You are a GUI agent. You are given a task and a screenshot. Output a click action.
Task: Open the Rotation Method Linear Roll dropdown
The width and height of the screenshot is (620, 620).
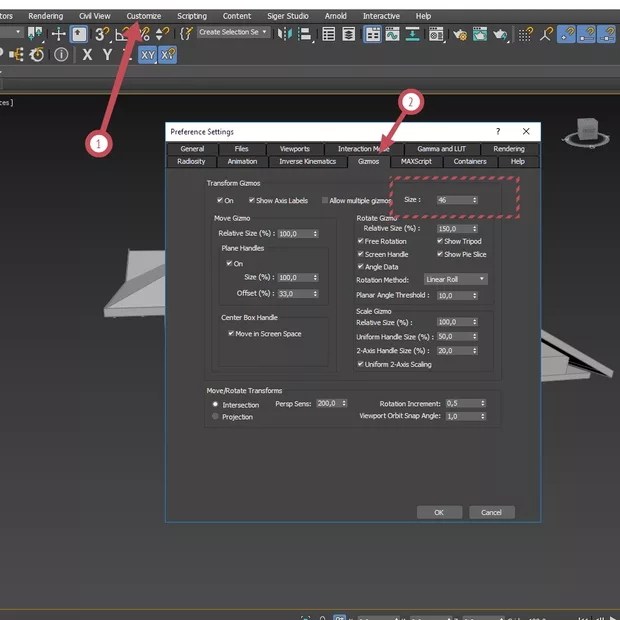[455, 279]
